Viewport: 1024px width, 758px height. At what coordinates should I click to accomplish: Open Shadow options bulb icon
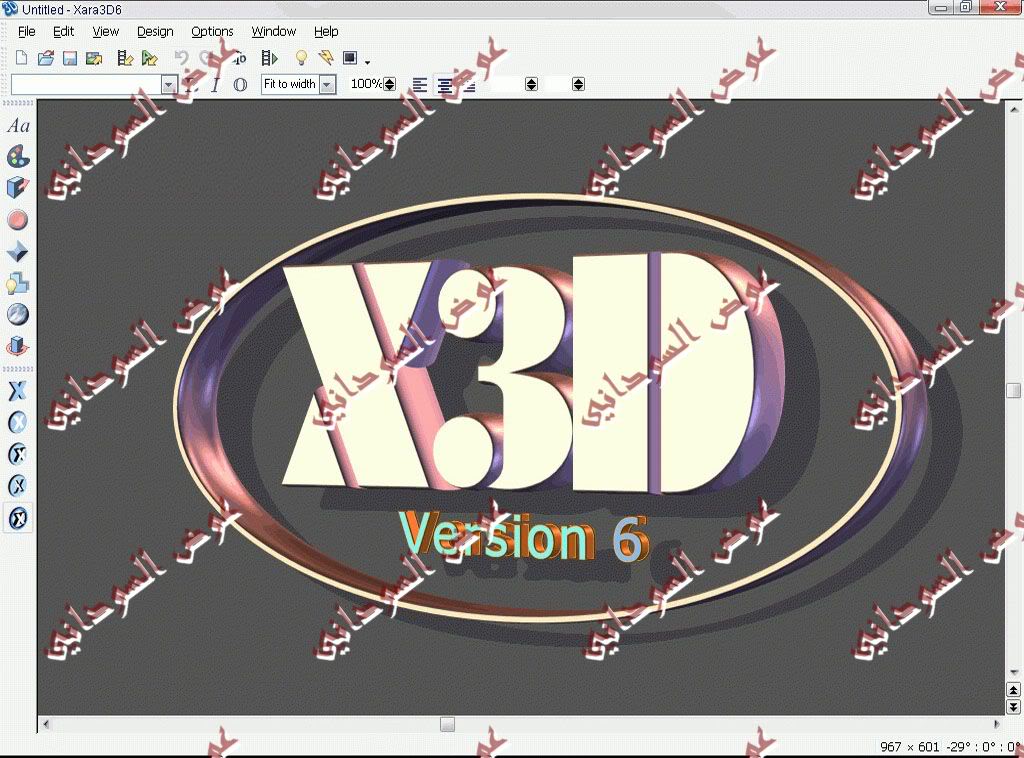[18, 283]
